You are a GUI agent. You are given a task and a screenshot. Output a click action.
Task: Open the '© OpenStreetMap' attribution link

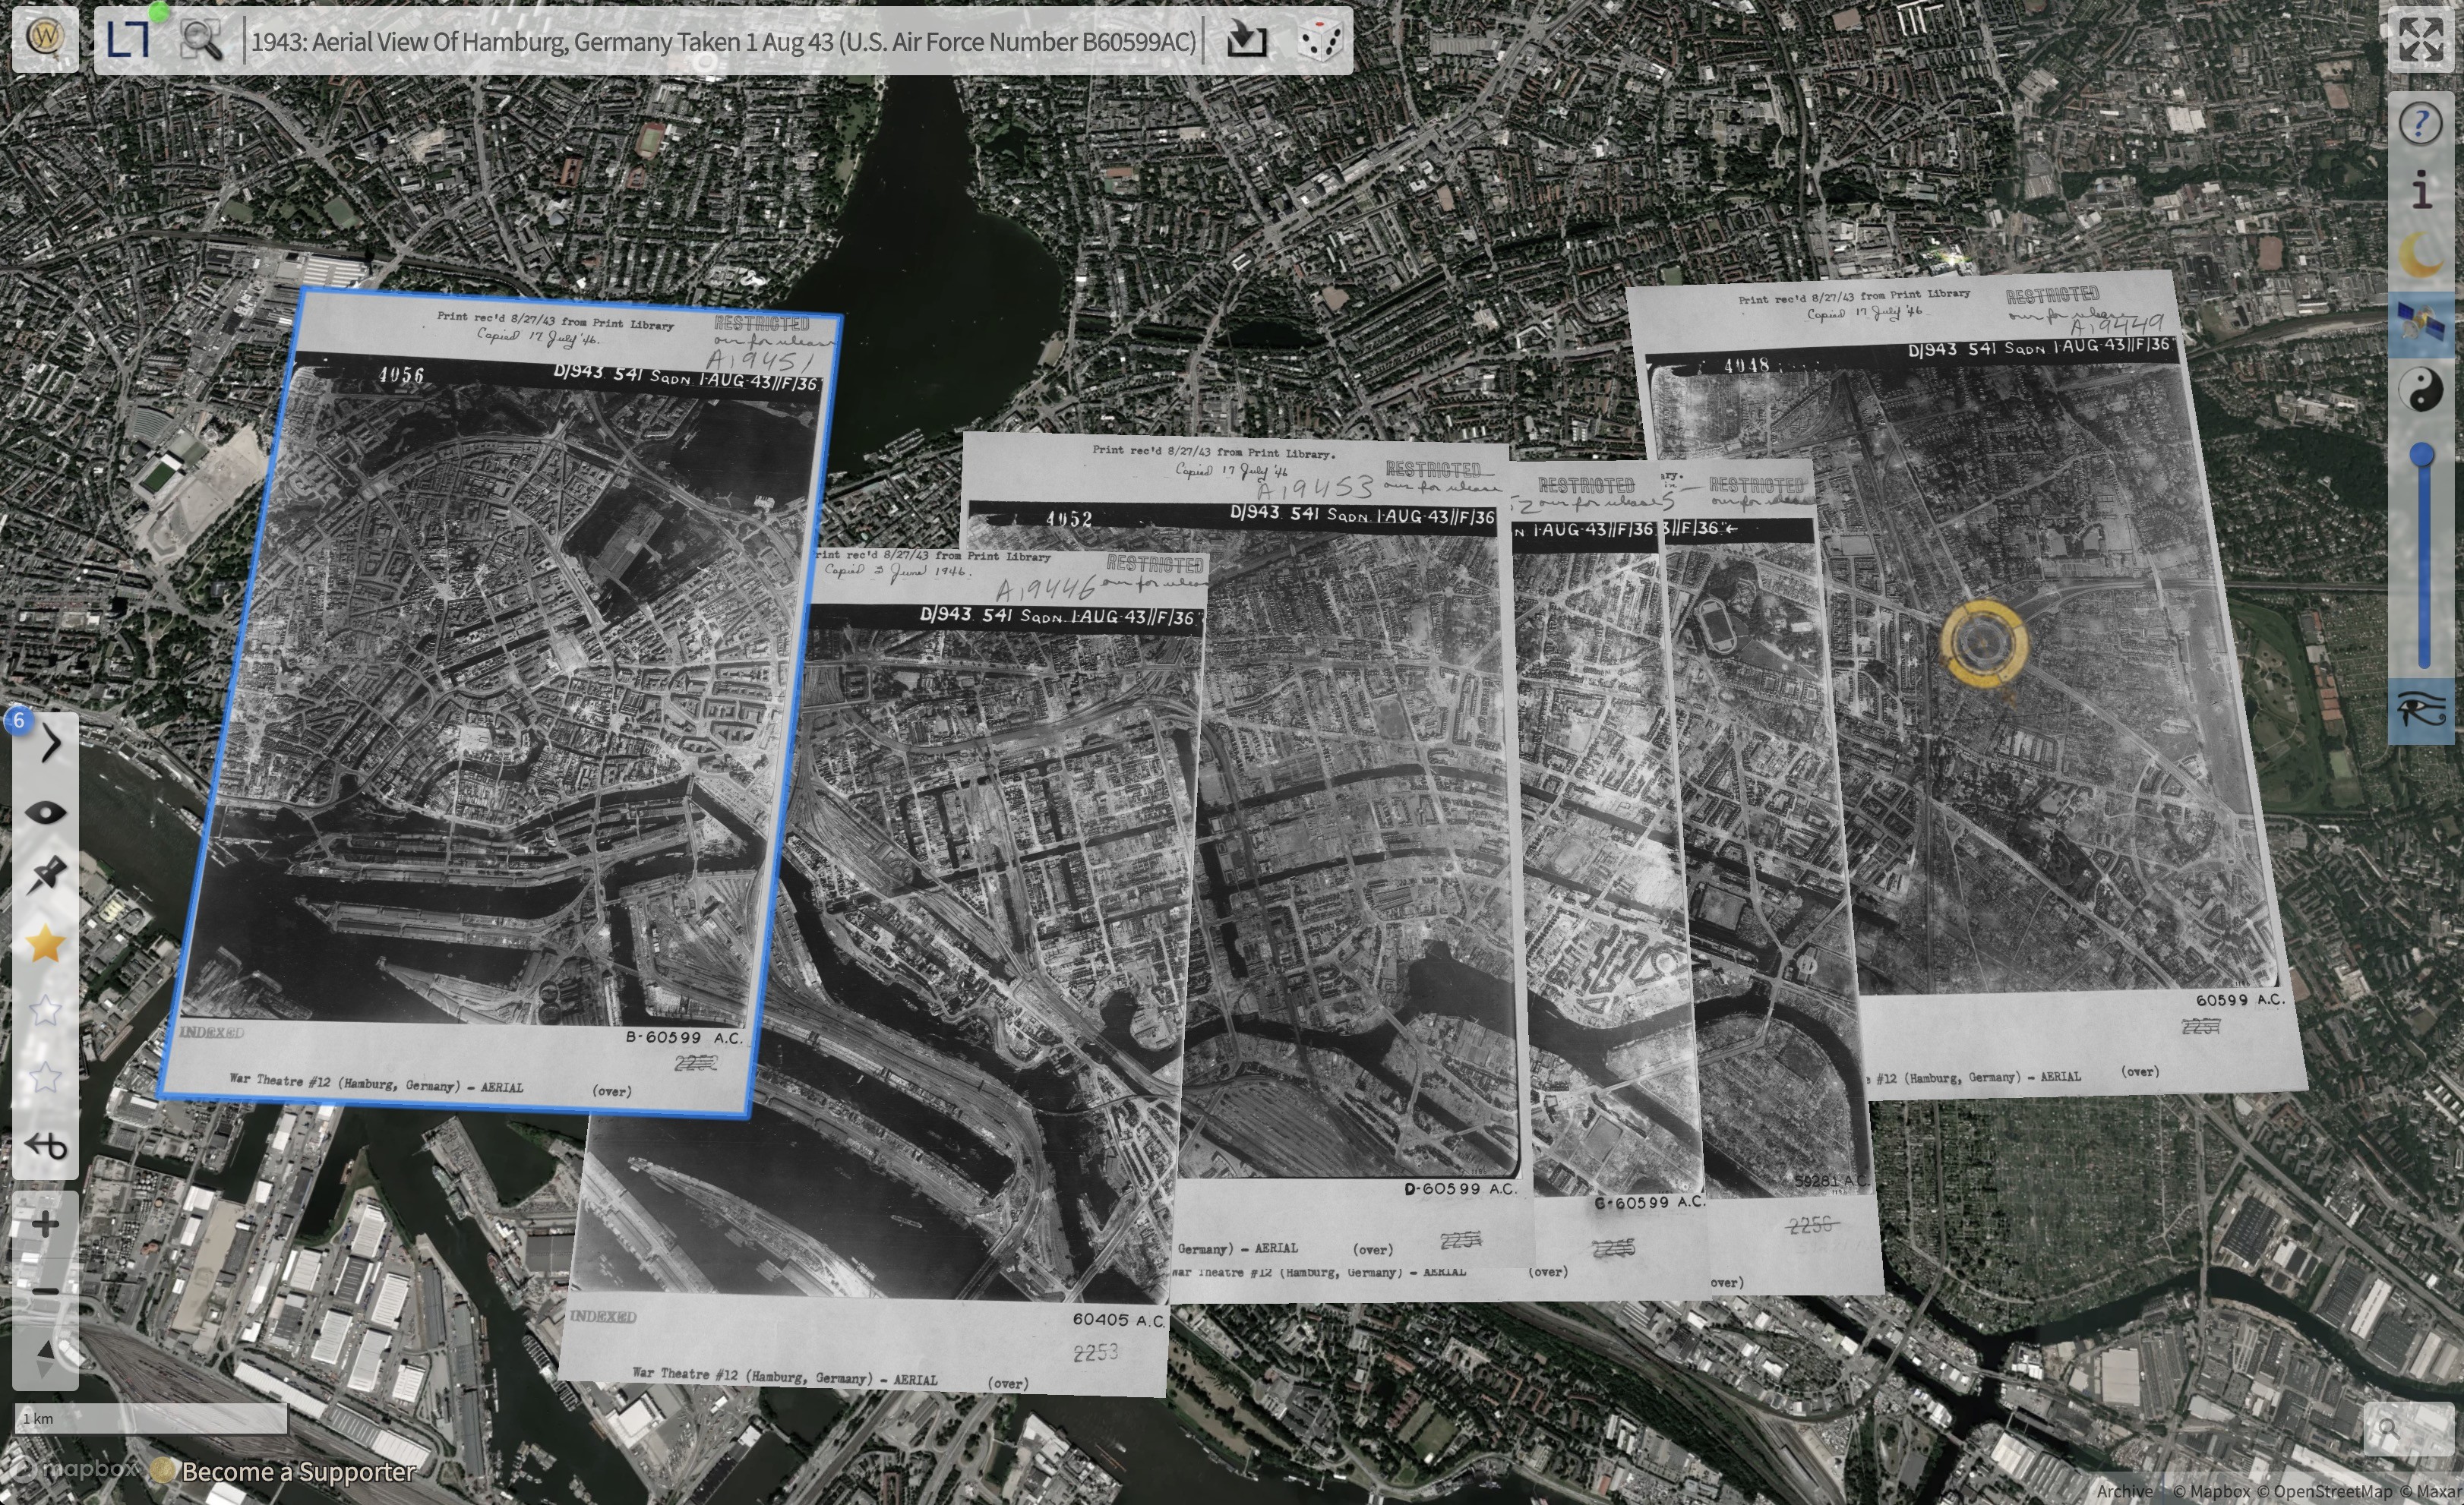[x=2325, y=1491]
